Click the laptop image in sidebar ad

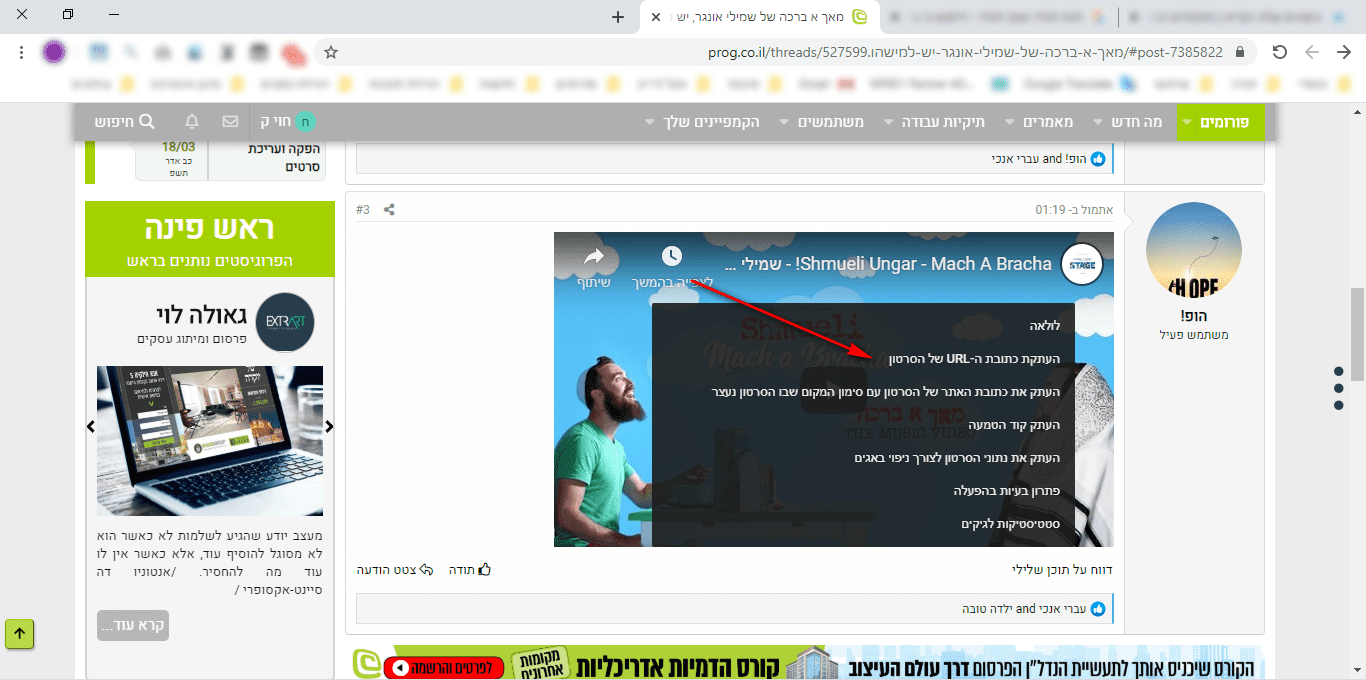(x=210, y=441)
